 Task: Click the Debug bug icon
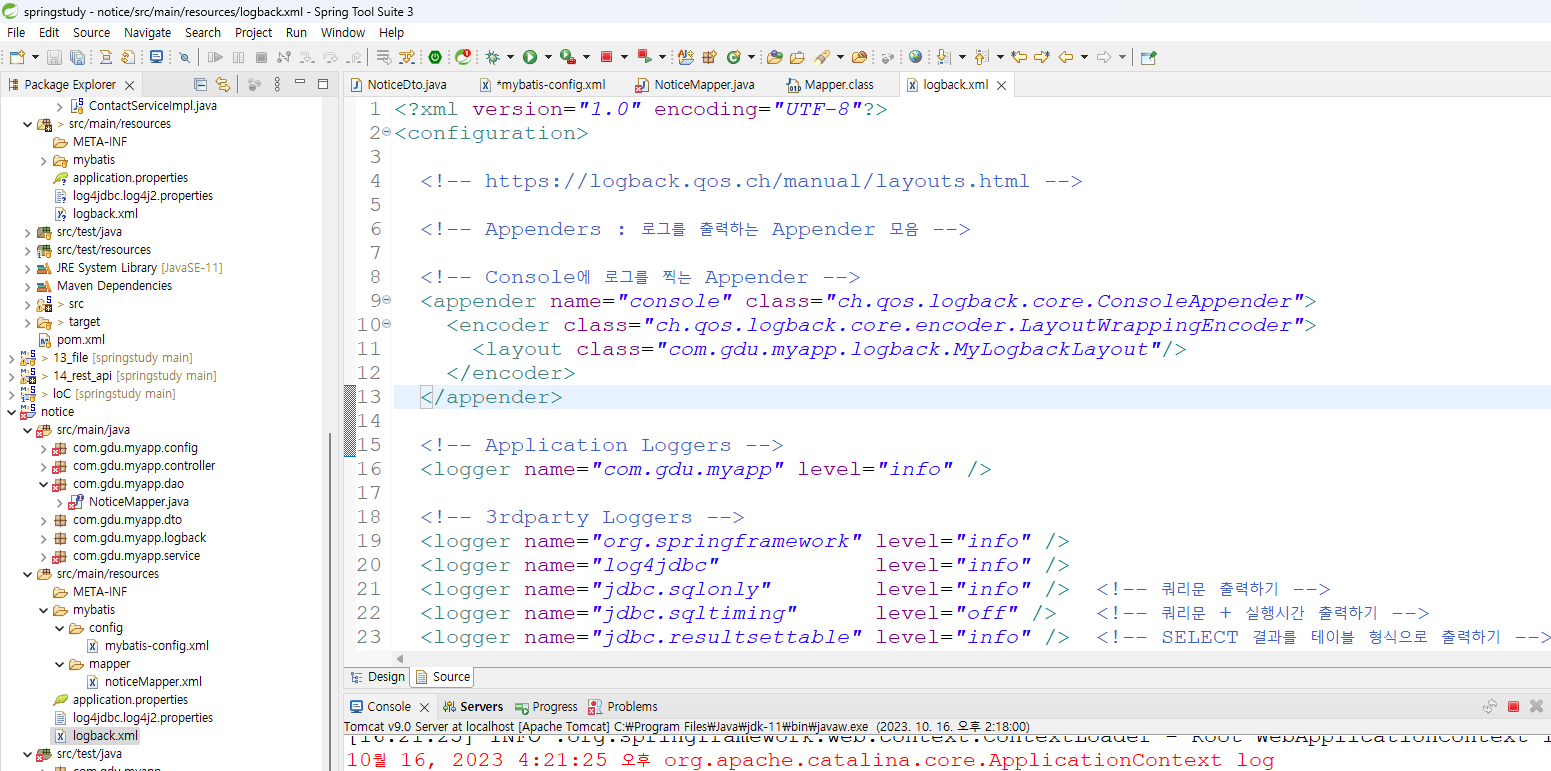(x=492, y=57)
